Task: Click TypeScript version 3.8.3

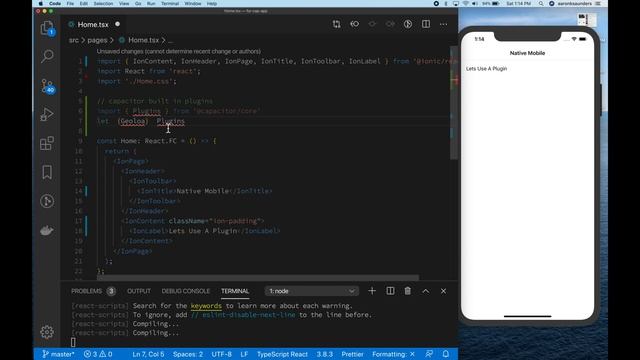Action: (x=324, y=354)
